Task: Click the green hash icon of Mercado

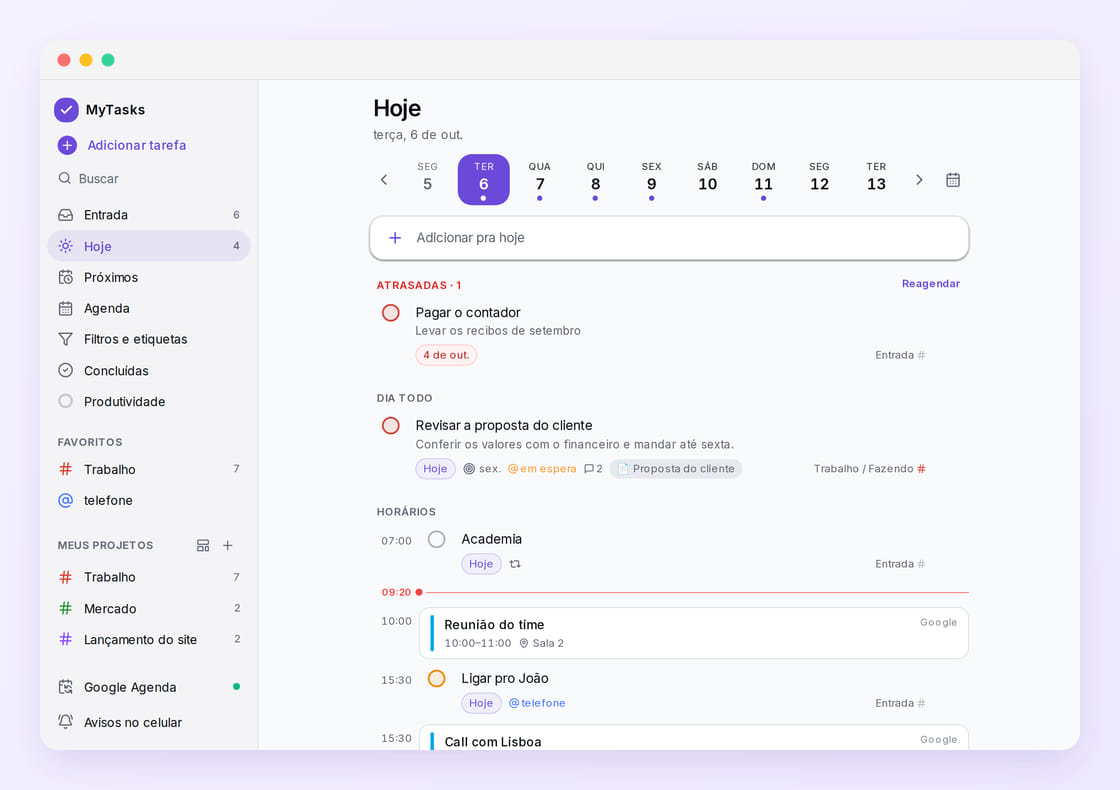Action: click(x=66, y=609)
